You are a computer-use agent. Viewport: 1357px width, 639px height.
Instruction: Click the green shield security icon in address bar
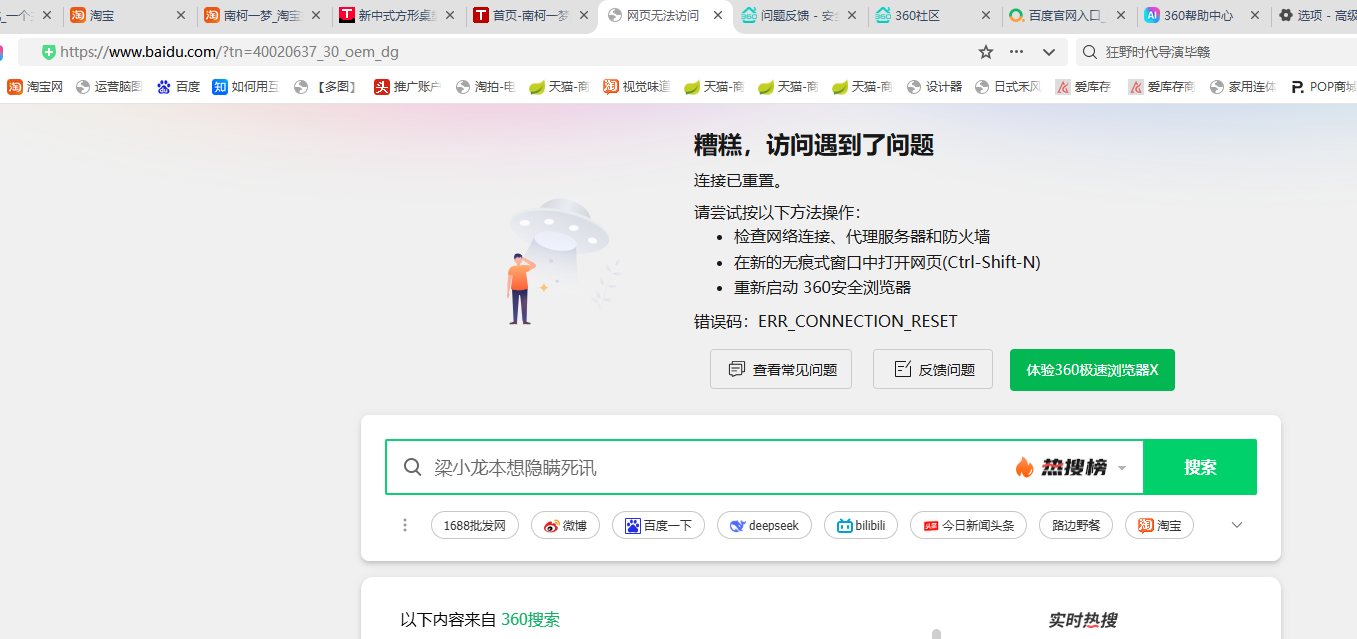tap(49, 52)
